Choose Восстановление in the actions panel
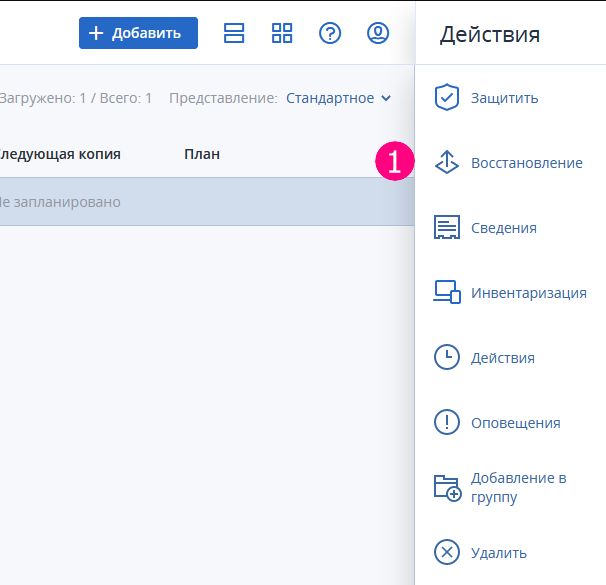 coord(527,163)
